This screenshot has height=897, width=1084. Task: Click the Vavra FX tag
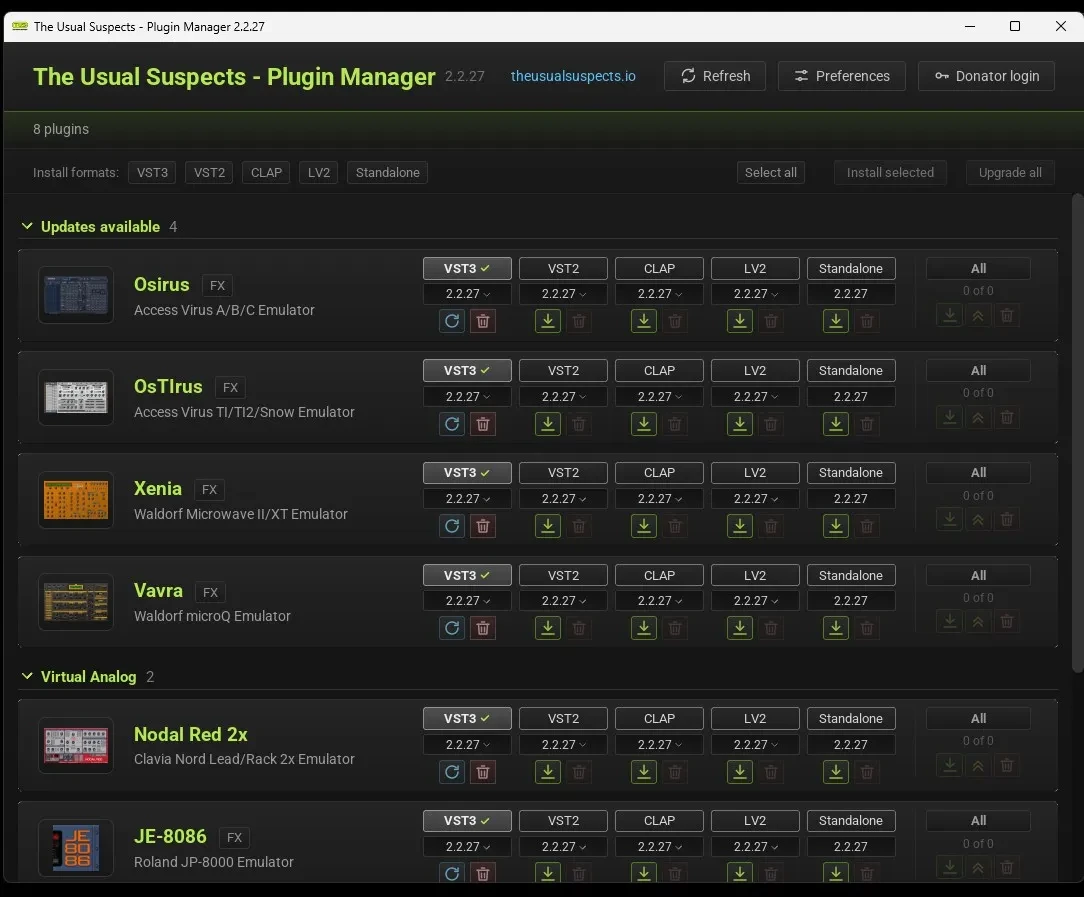210,592
